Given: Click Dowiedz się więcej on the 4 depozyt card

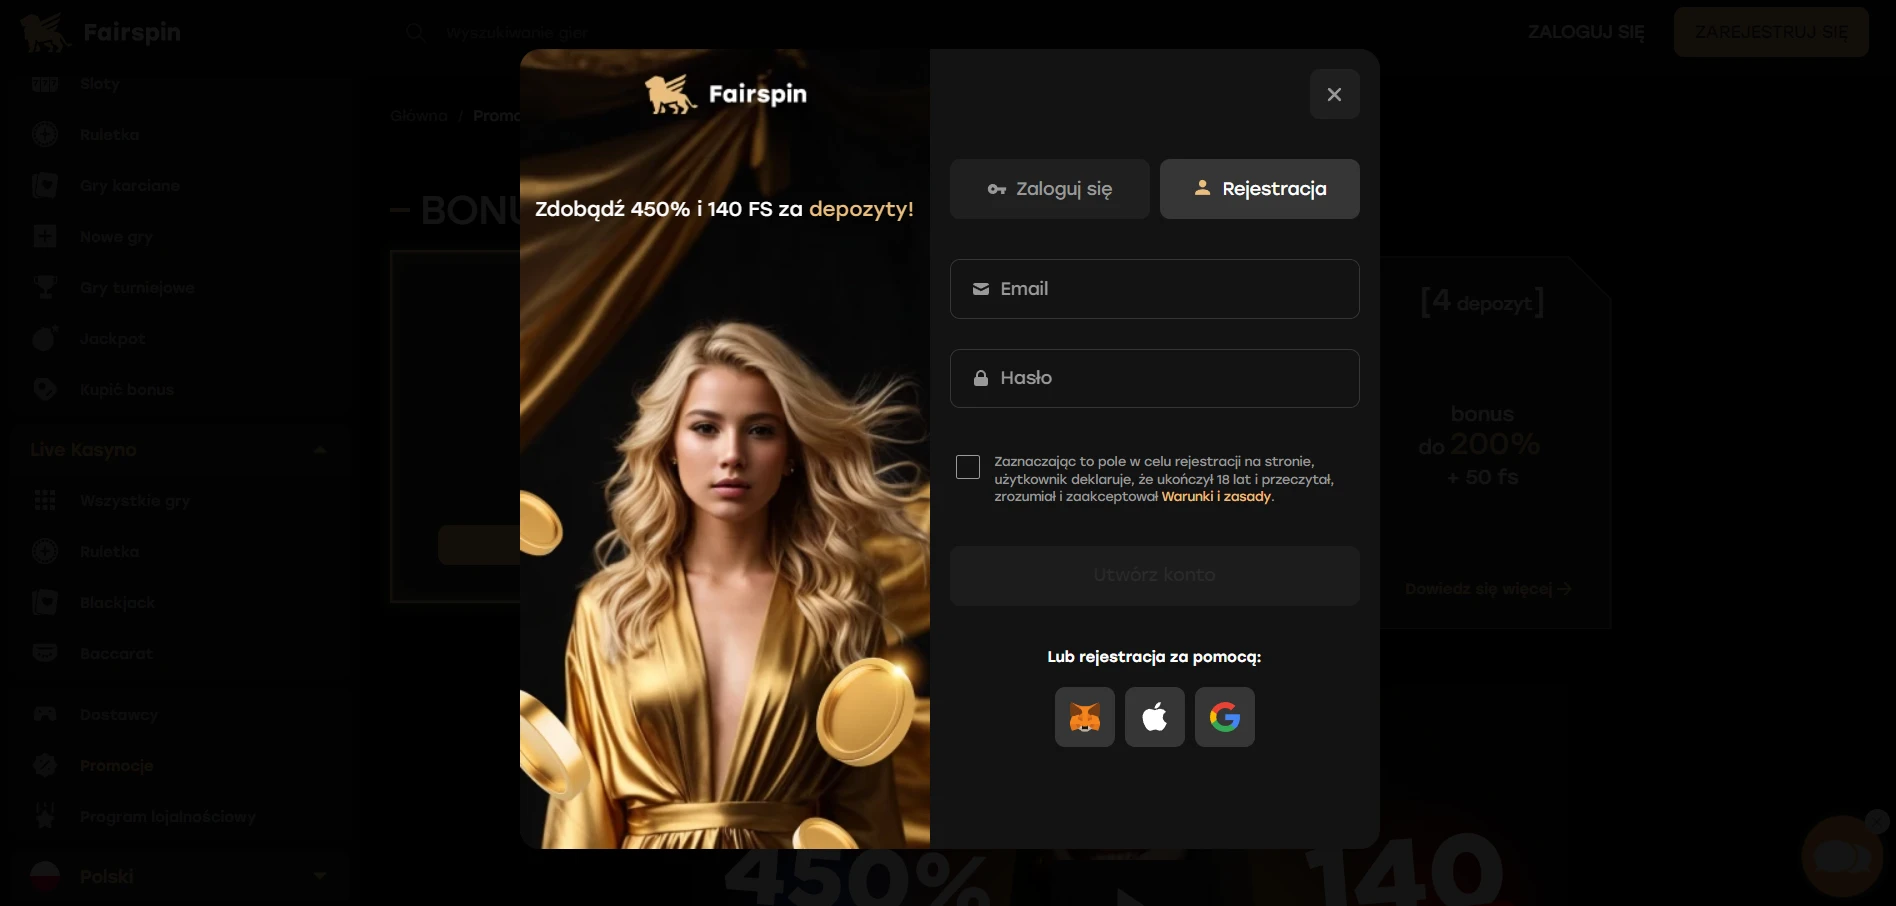Looking at the screenshot, I should (1488, 589).
